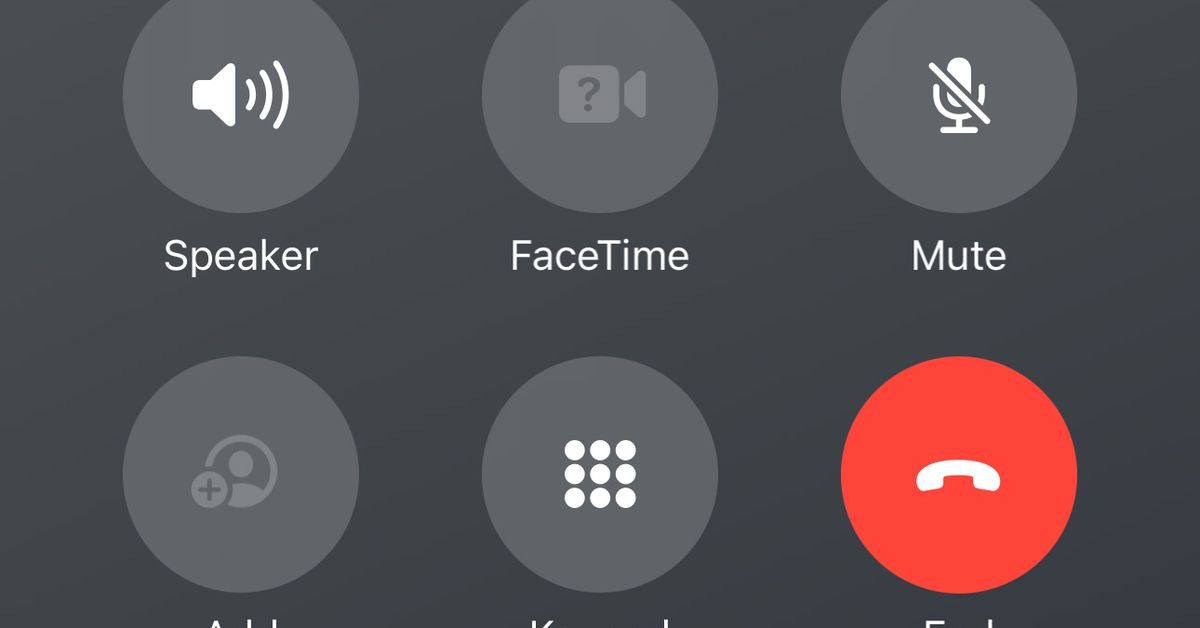Tap the add call contact icon
The height and width of the screenshot is (628, 1200).
pyautogui.click(x=235, y=473)
